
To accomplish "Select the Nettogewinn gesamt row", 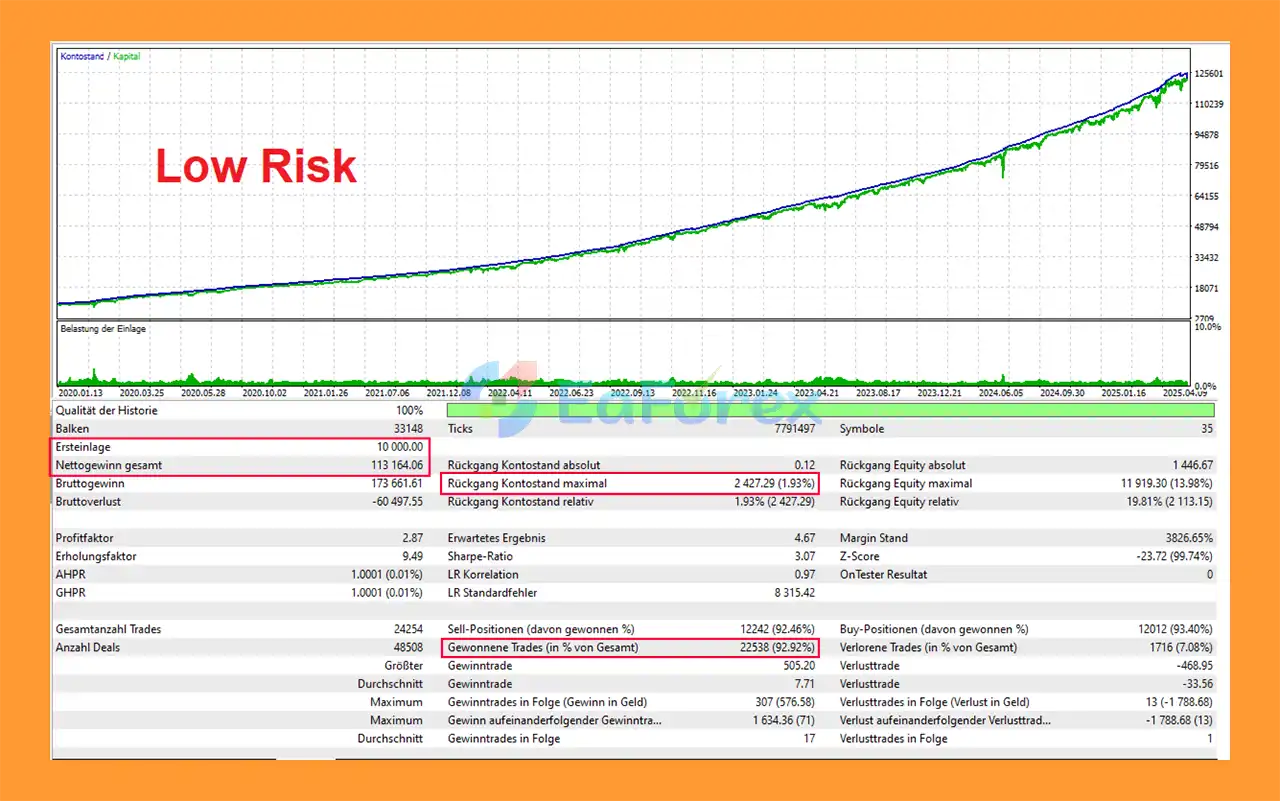I will (240, 465).
